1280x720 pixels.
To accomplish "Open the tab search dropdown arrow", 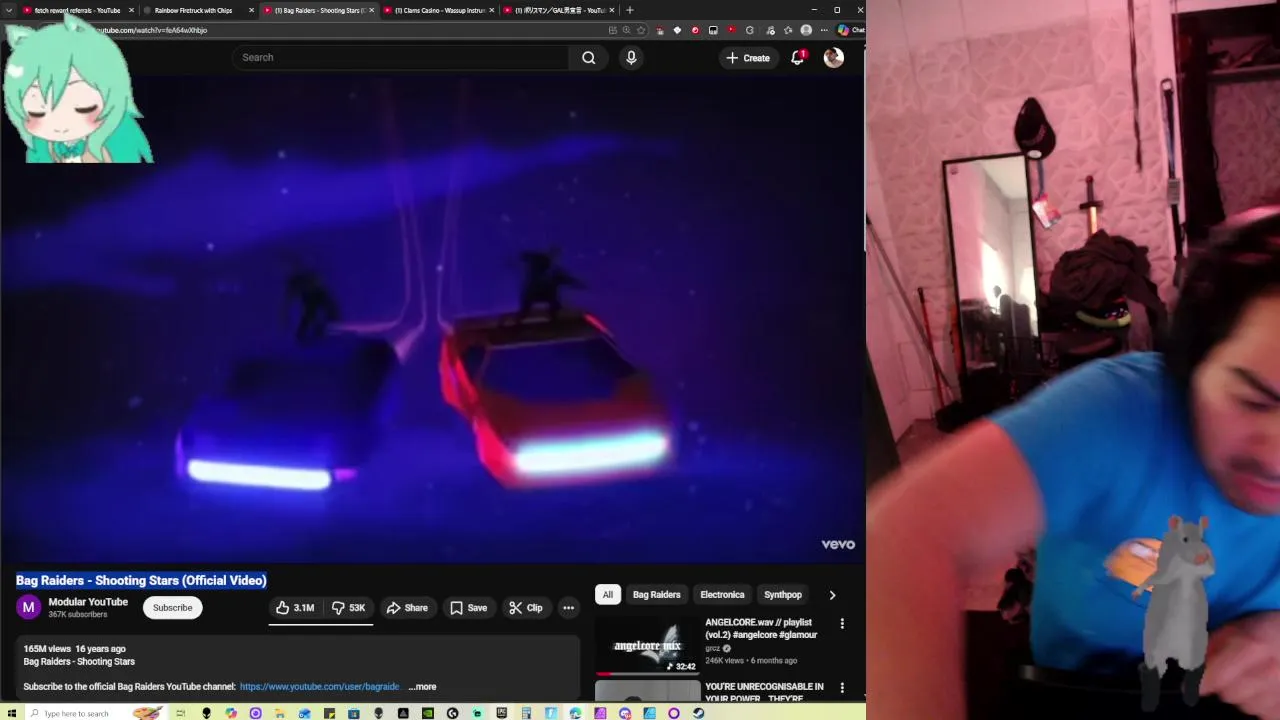I will (9, 10).
